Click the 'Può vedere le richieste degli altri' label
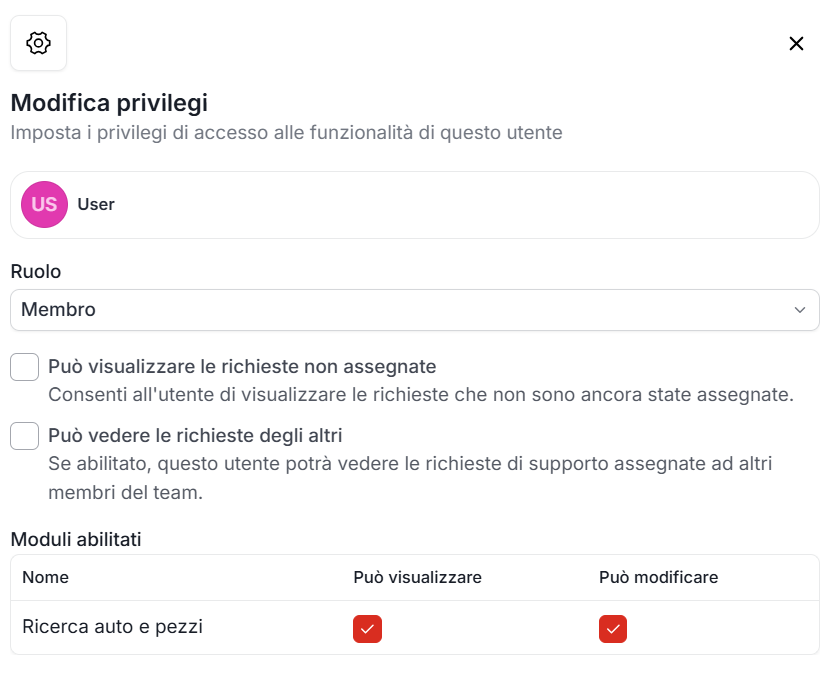Viewport: 832px width, 675px height. coord(195,436)
